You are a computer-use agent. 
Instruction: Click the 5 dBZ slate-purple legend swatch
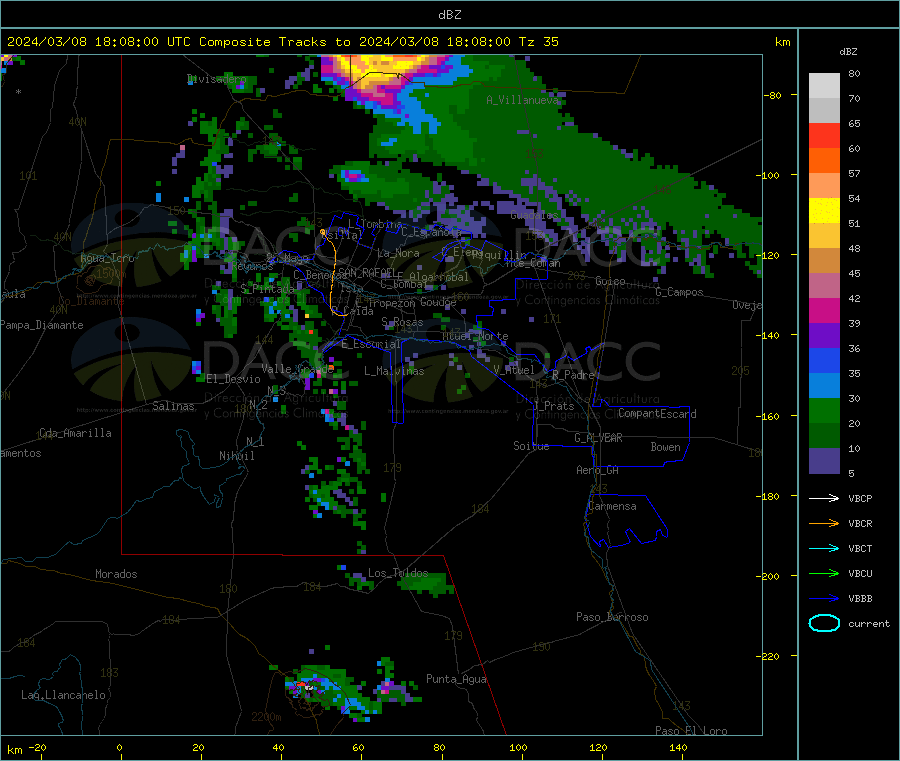[x=824, y=461]
